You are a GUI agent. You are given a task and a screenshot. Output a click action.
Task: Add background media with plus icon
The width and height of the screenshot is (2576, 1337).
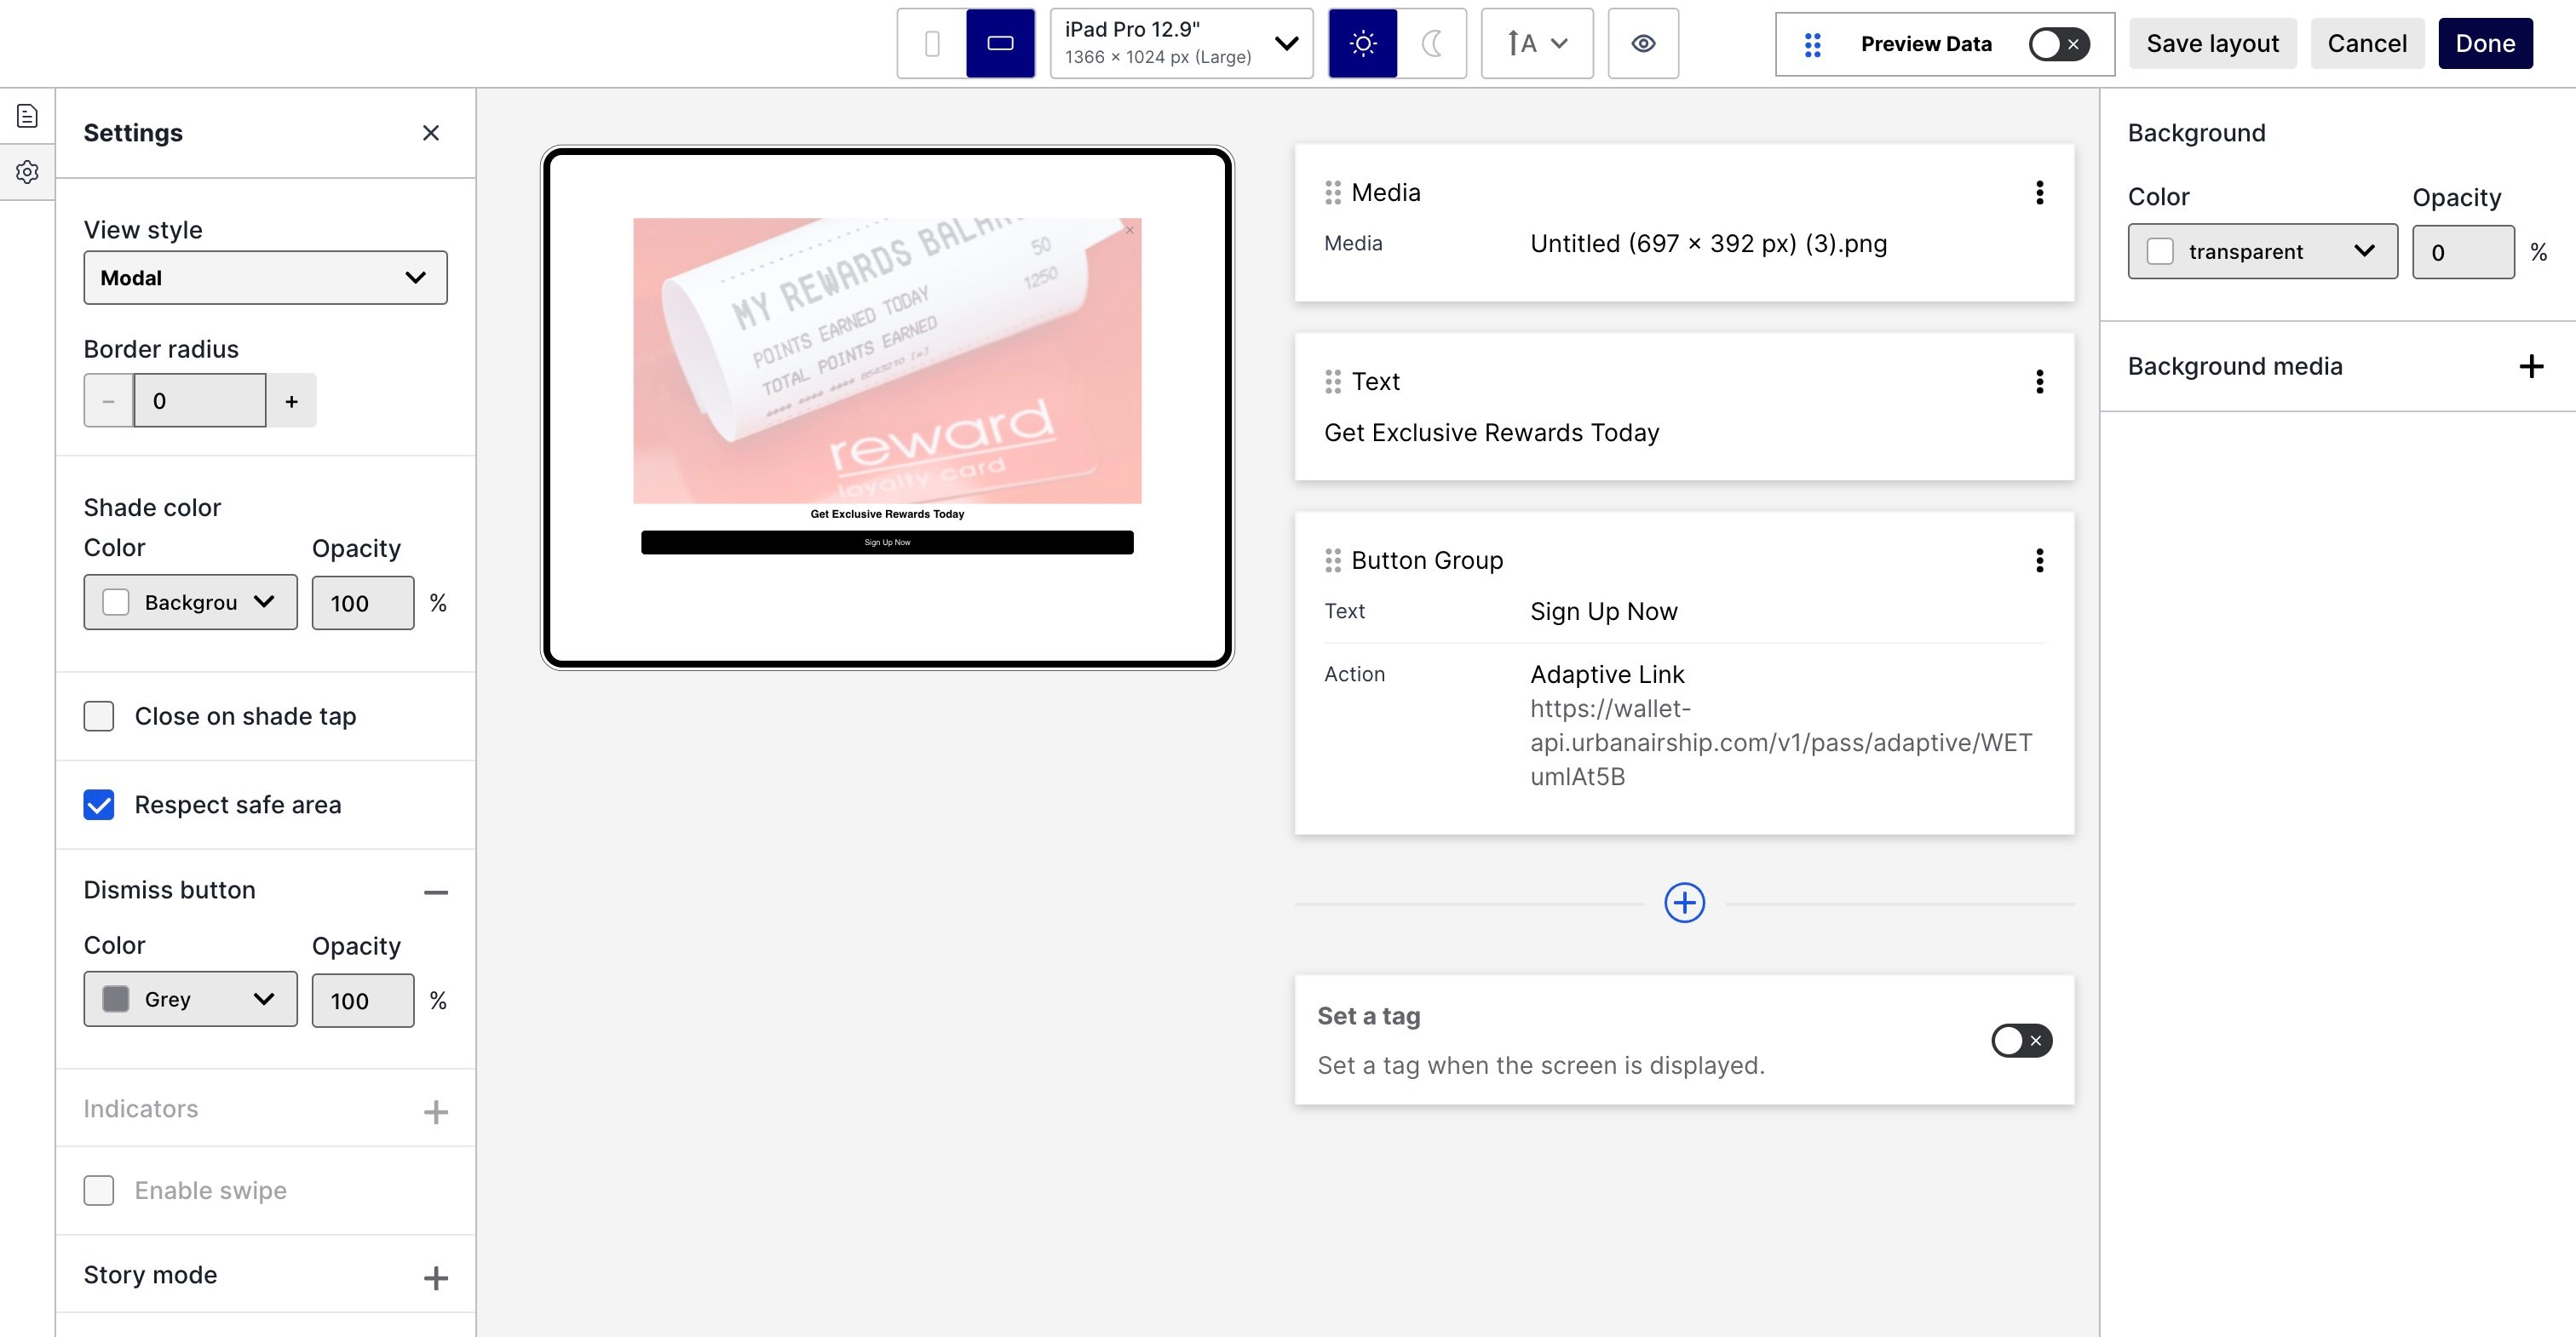pyautogui.click(x=2530, y=366)
